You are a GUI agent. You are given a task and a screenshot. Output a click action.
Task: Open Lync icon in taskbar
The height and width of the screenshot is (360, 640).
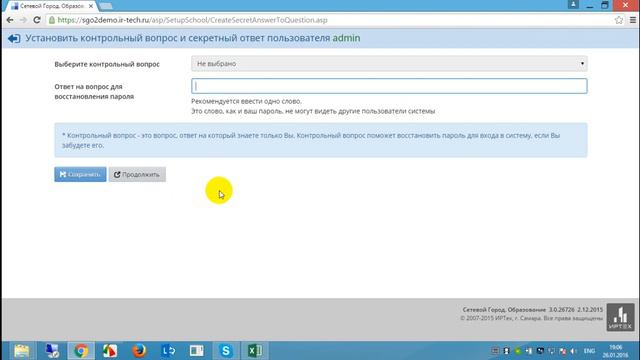tap(168, 351)
